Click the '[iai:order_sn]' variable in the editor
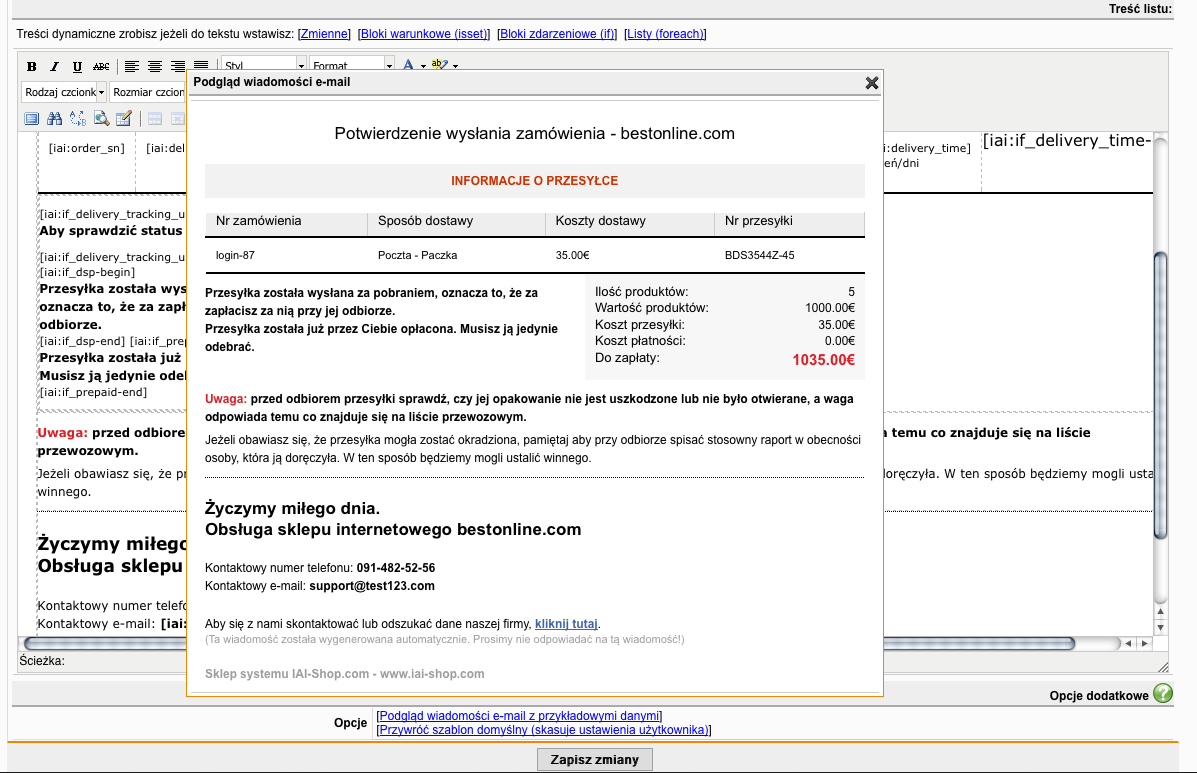The height and width of the screenshot is (773, 1197). (86, 148)
